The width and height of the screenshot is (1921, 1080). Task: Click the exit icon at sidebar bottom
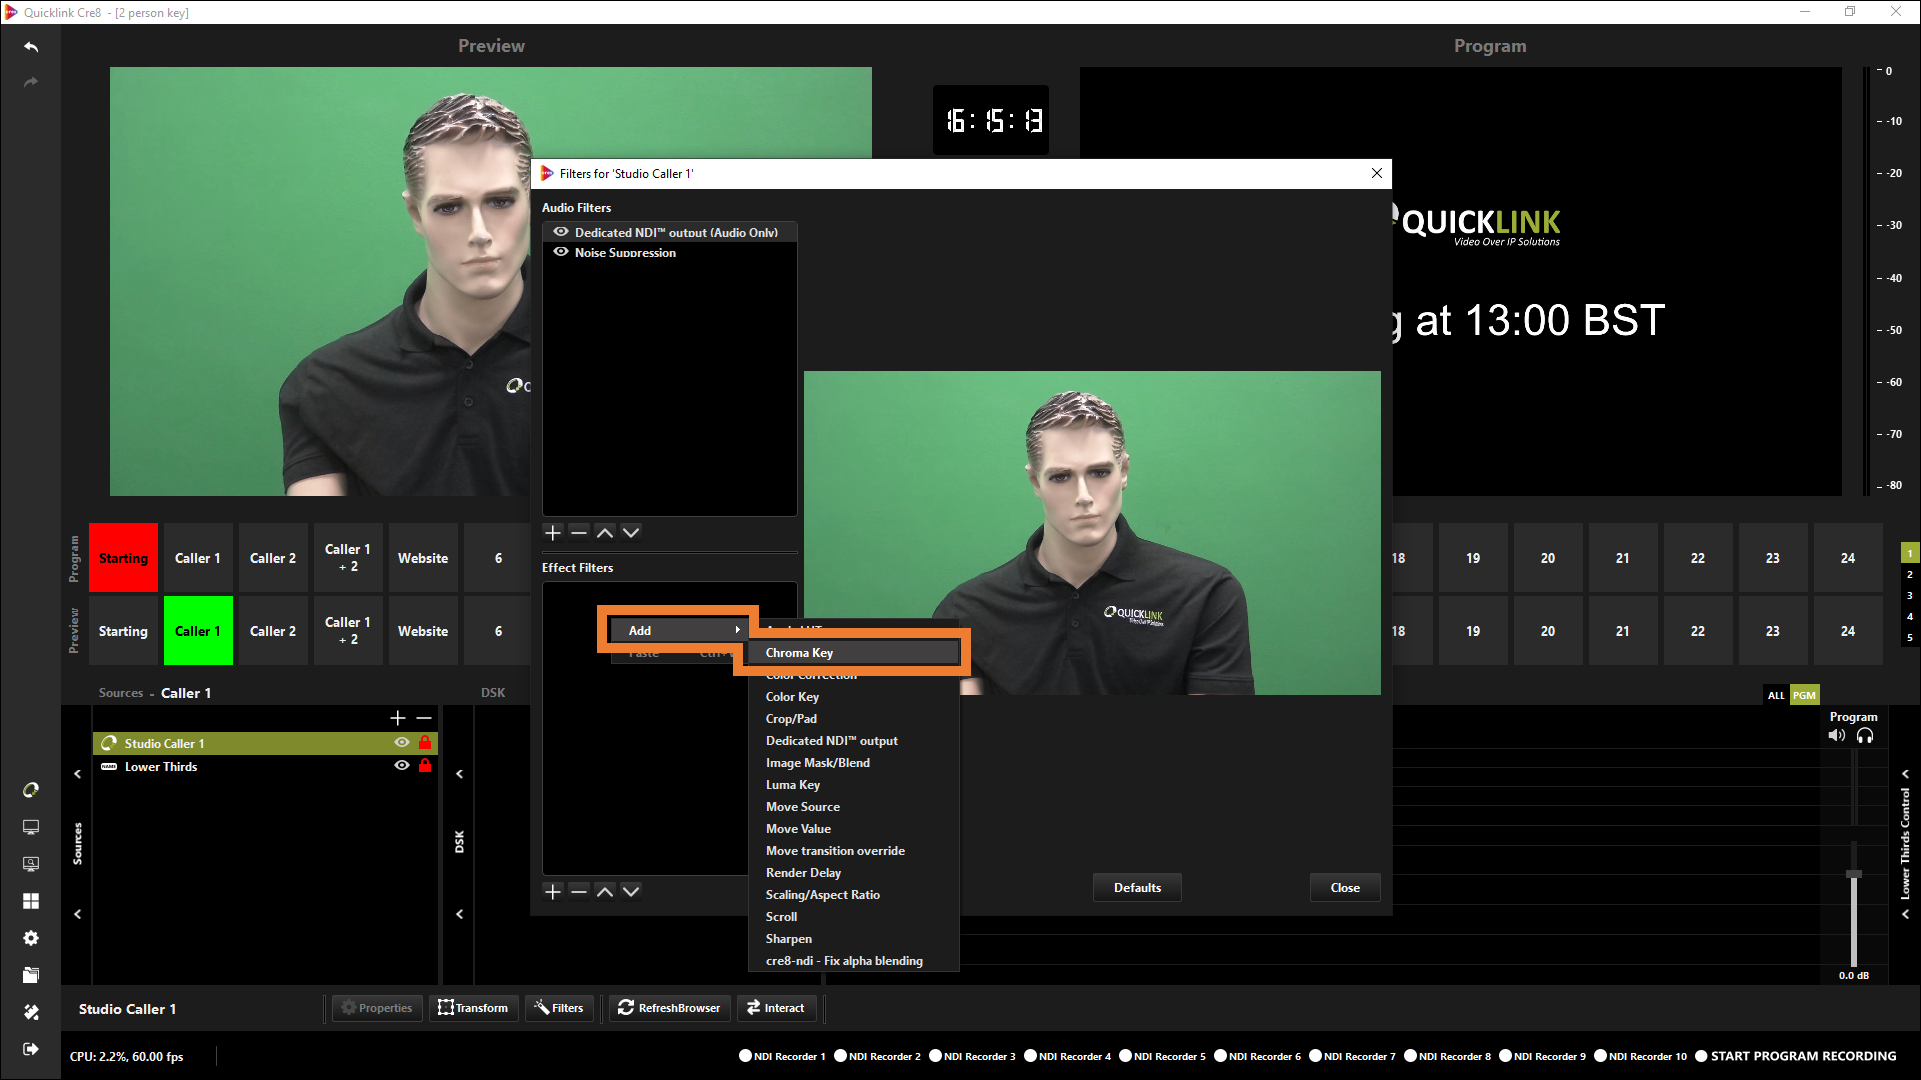point(31,1049)
